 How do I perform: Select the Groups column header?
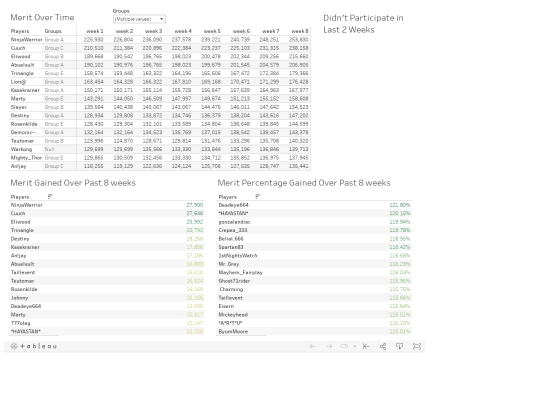(53, 31)
